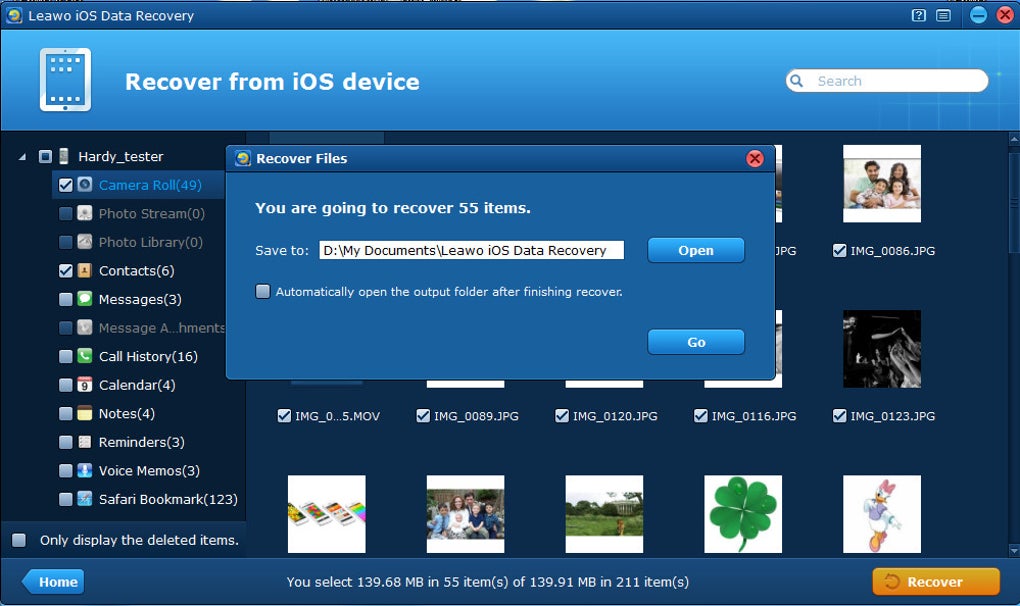Uncheck IMG_0086.JPG checkbox
Viewport: 1020px width, 606px height.
(x=839, y=250)
